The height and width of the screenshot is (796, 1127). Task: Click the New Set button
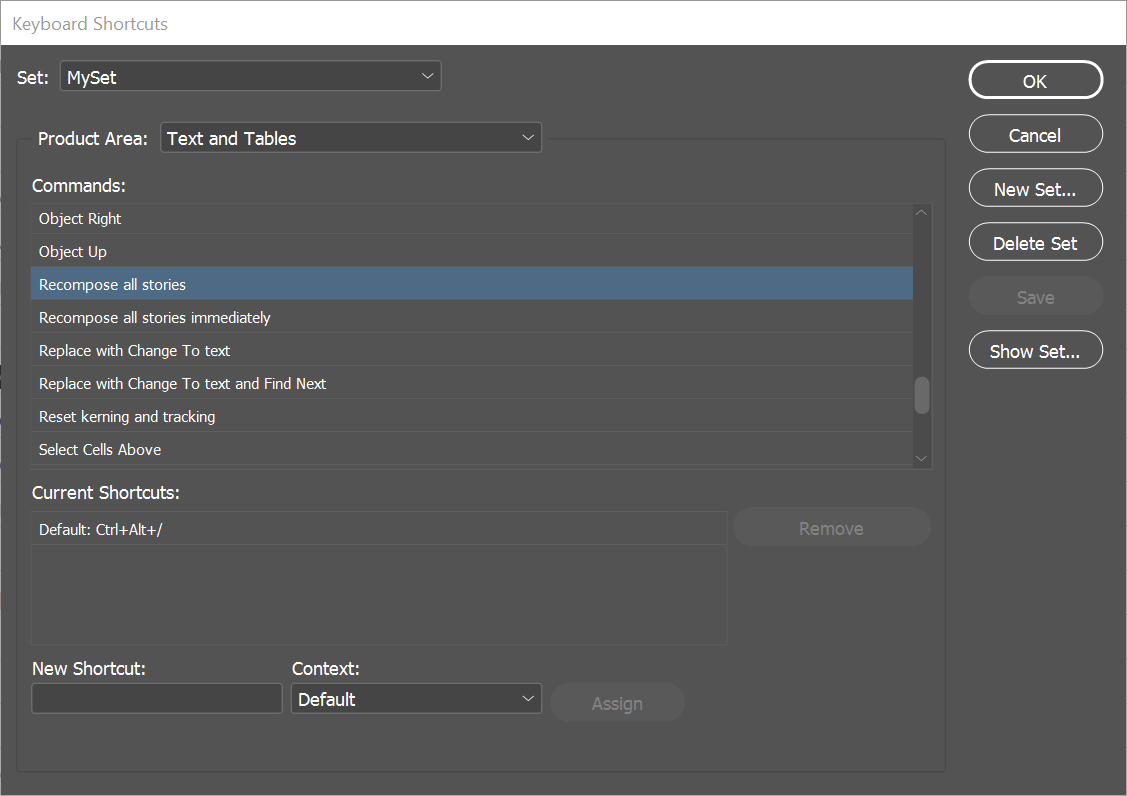pos(1035,189)
